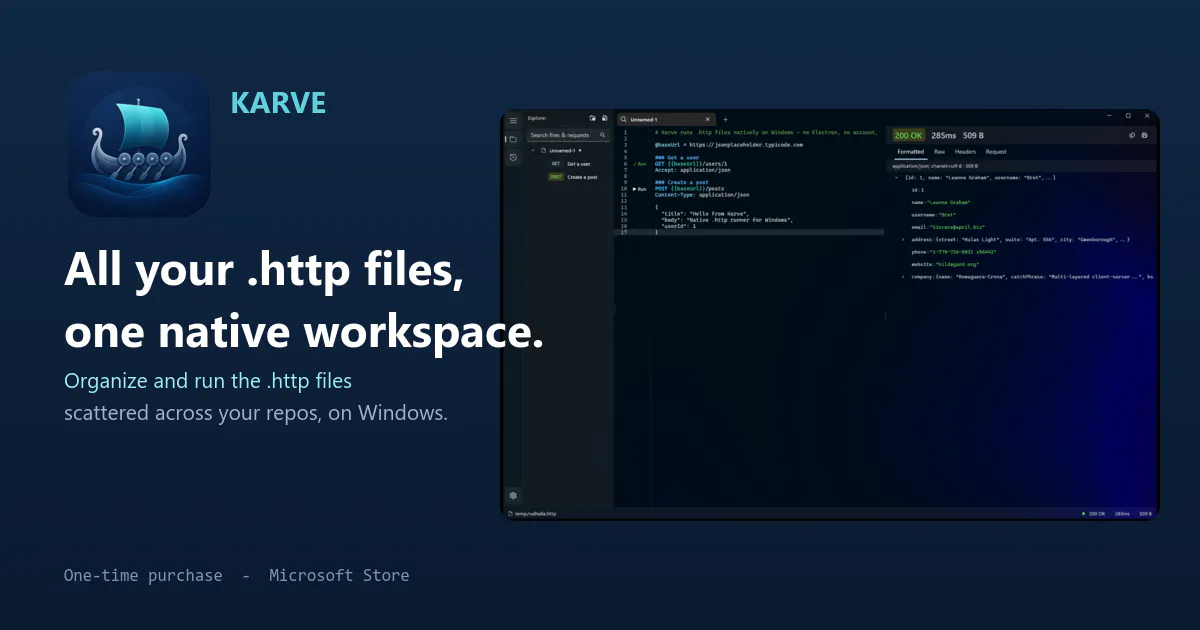
Task: Click the @baseUrl variable definition line
Action: click(729, 144)
